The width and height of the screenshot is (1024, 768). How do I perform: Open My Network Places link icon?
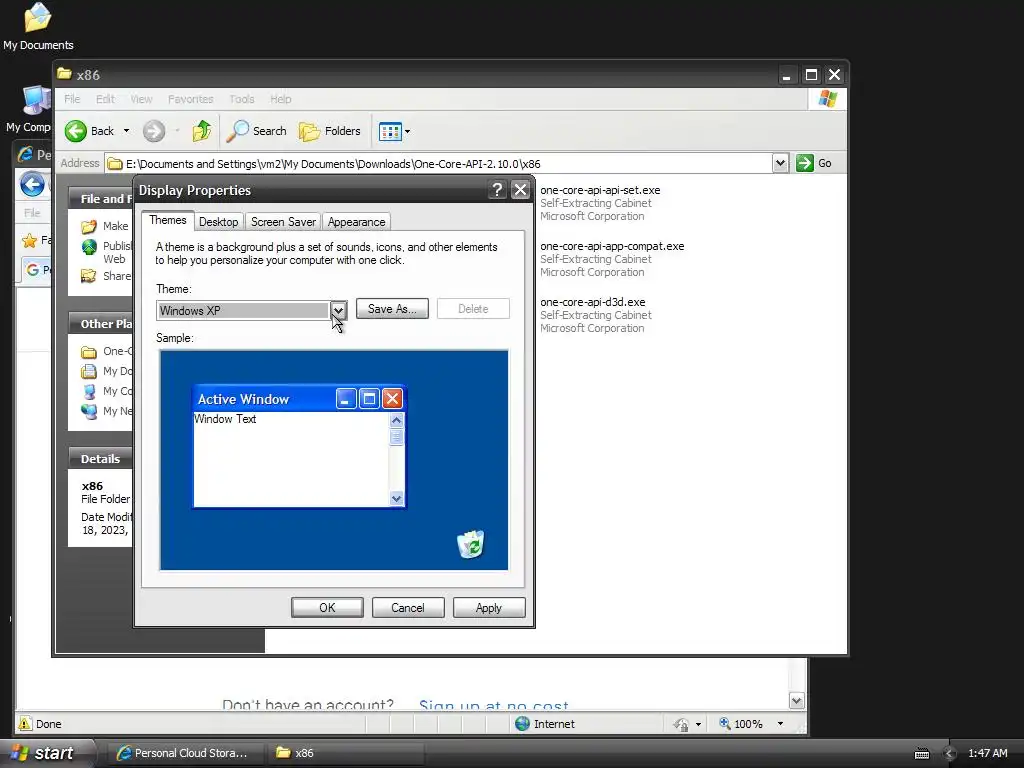89,411
